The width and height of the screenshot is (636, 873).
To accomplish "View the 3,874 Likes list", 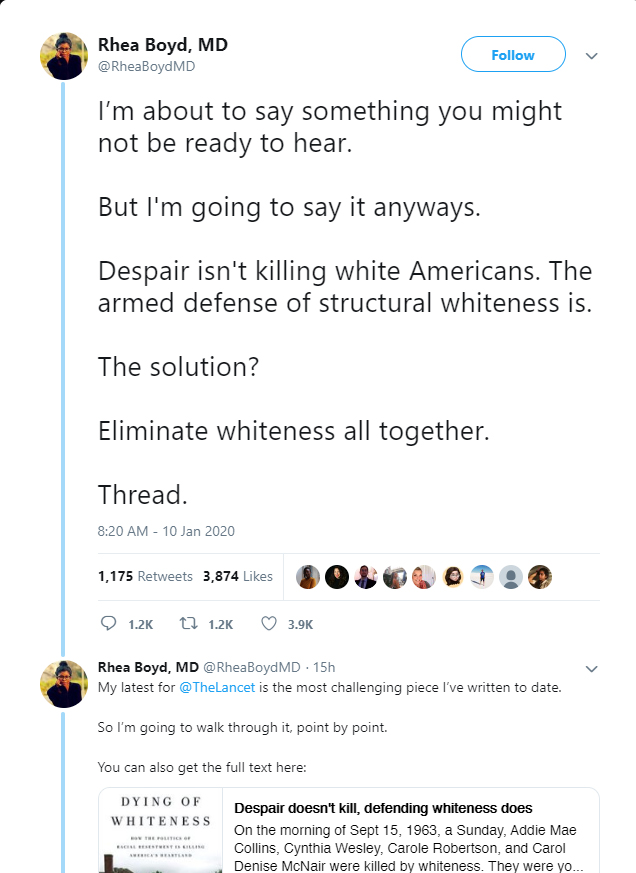I will [x=238, y=576].
